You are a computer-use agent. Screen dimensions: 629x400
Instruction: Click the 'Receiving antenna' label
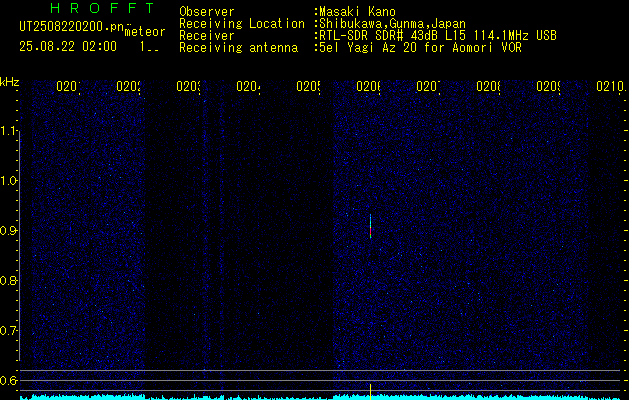[x=238, y=48]
